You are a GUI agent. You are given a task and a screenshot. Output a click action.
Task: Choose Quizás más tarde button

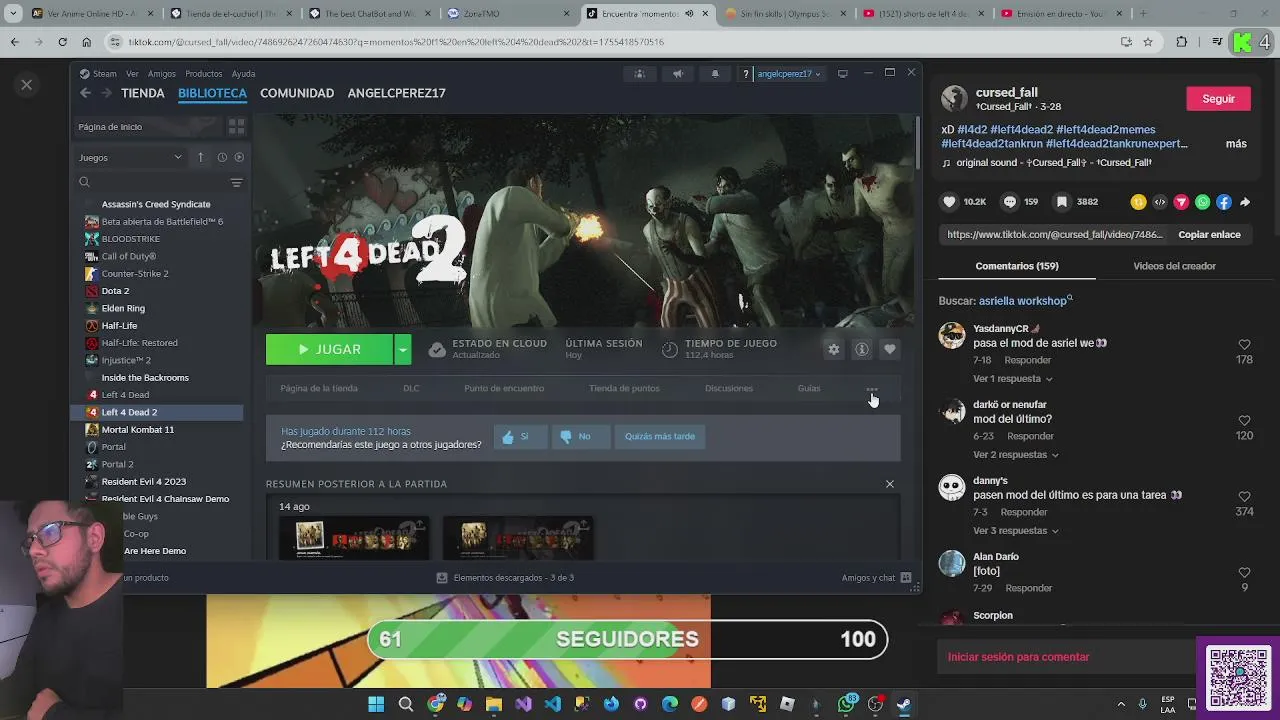click(x=659, y=436)
